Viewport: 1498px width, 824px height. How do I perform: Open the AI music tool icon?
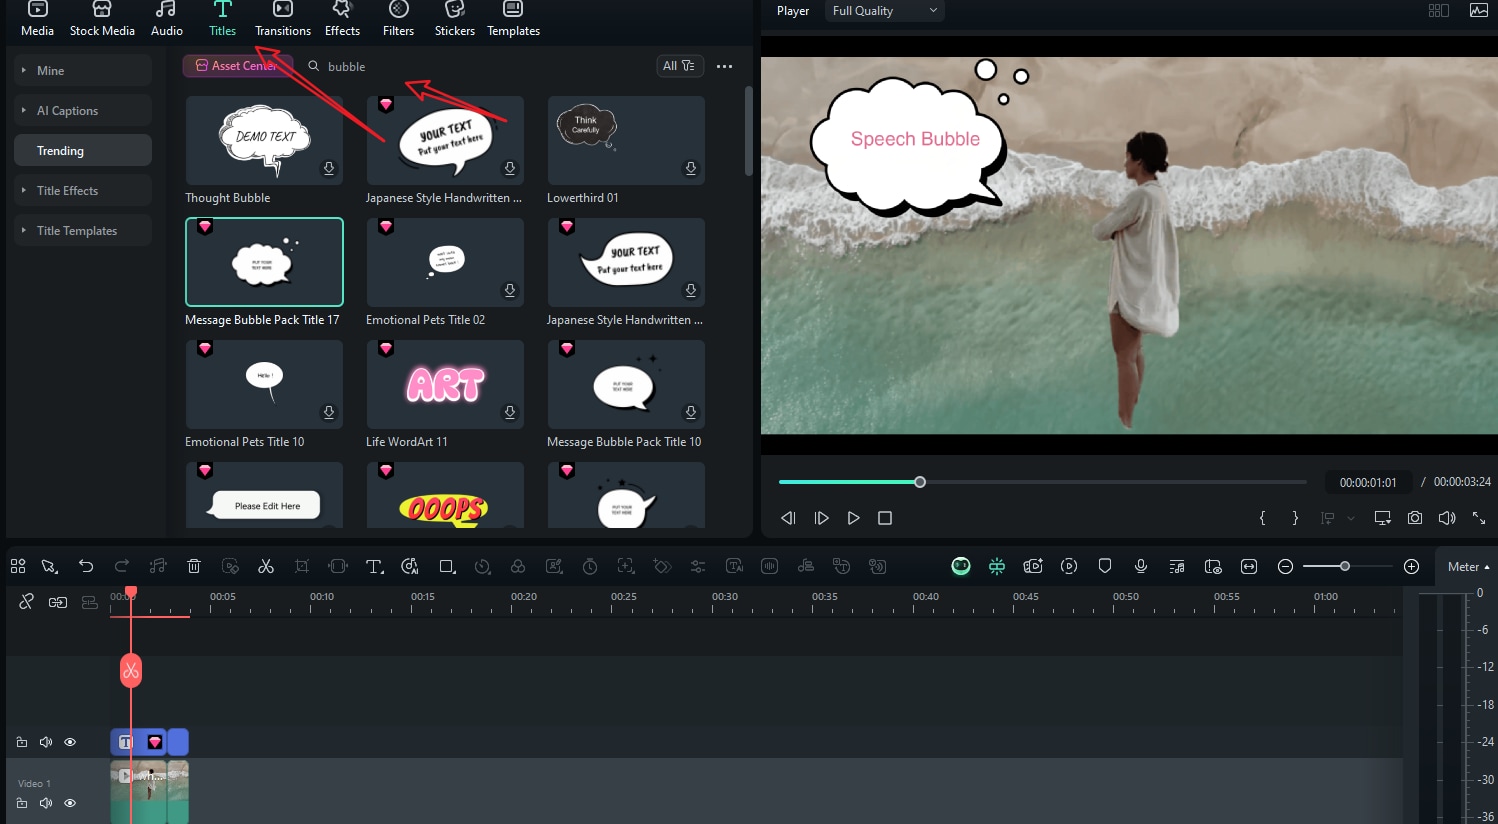click(x=410, y=566)
